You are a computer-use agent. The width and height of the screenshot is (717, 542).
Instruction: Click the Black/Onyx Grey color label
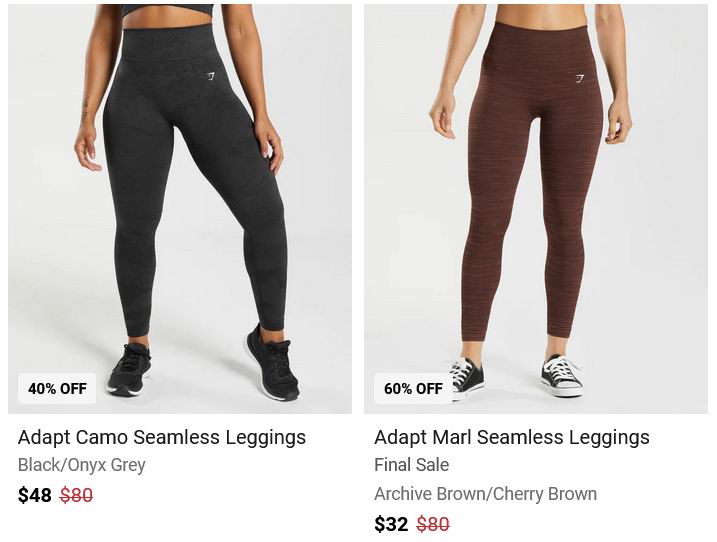coord(81,465)
